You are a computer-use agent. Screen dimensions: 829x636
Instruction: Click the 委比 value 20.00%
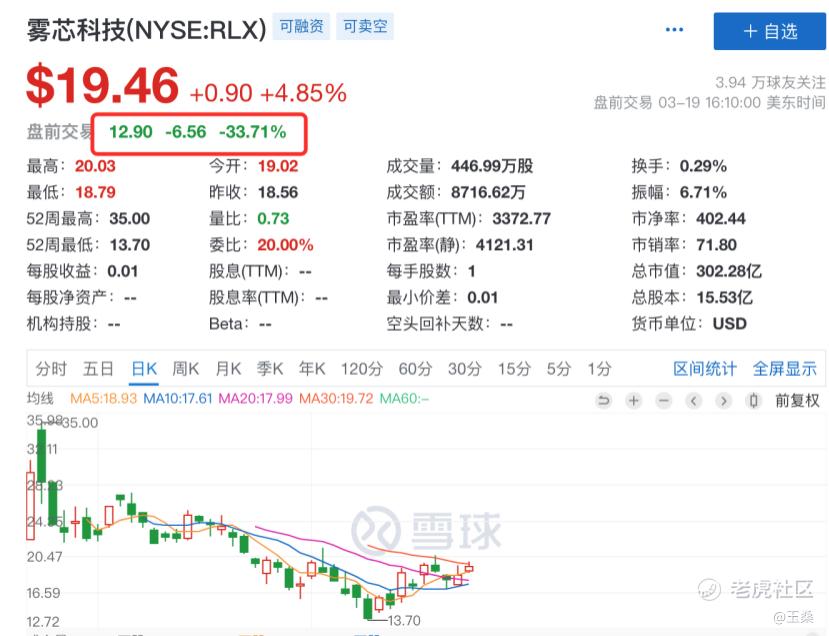pos(285,245)
